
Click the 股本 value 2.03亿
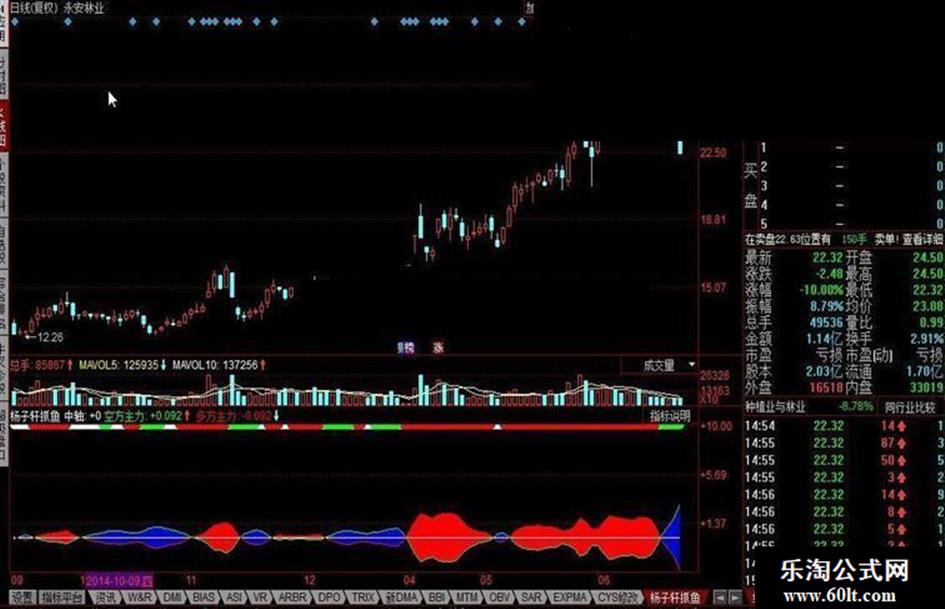tap(824, 371)
